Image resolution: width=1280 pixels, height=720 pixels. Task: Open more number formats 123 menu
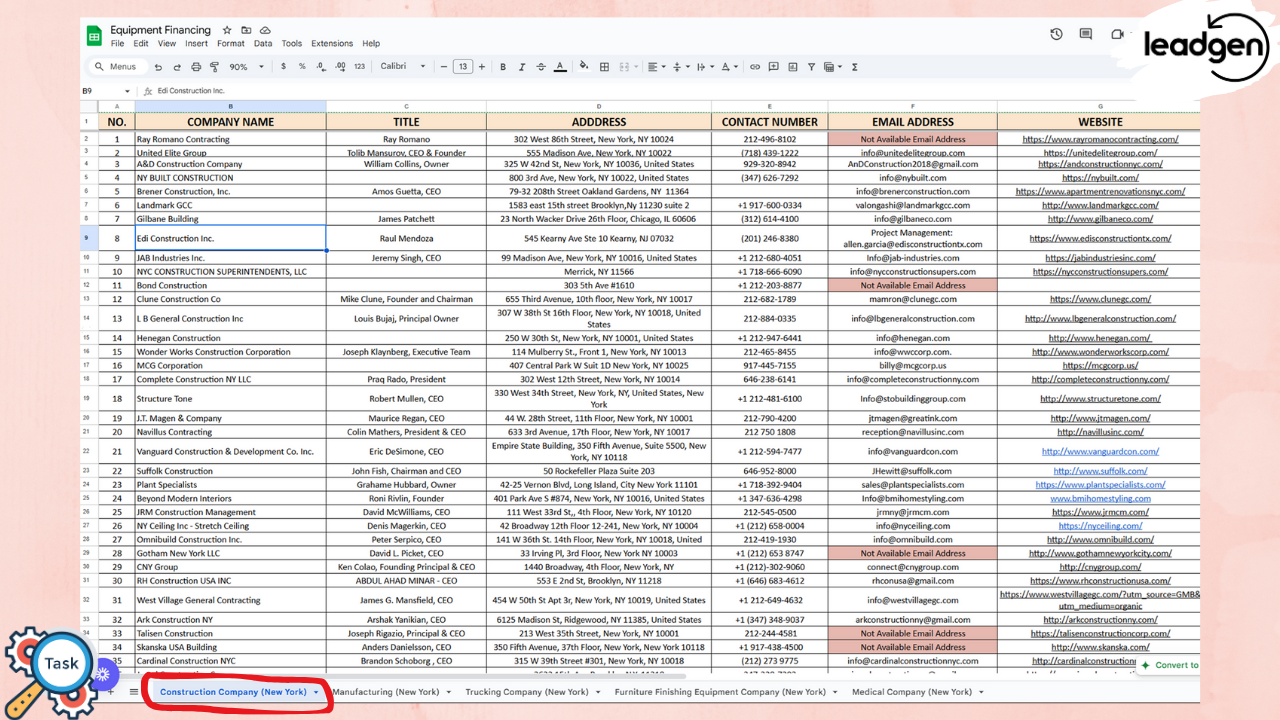point(360,67)
